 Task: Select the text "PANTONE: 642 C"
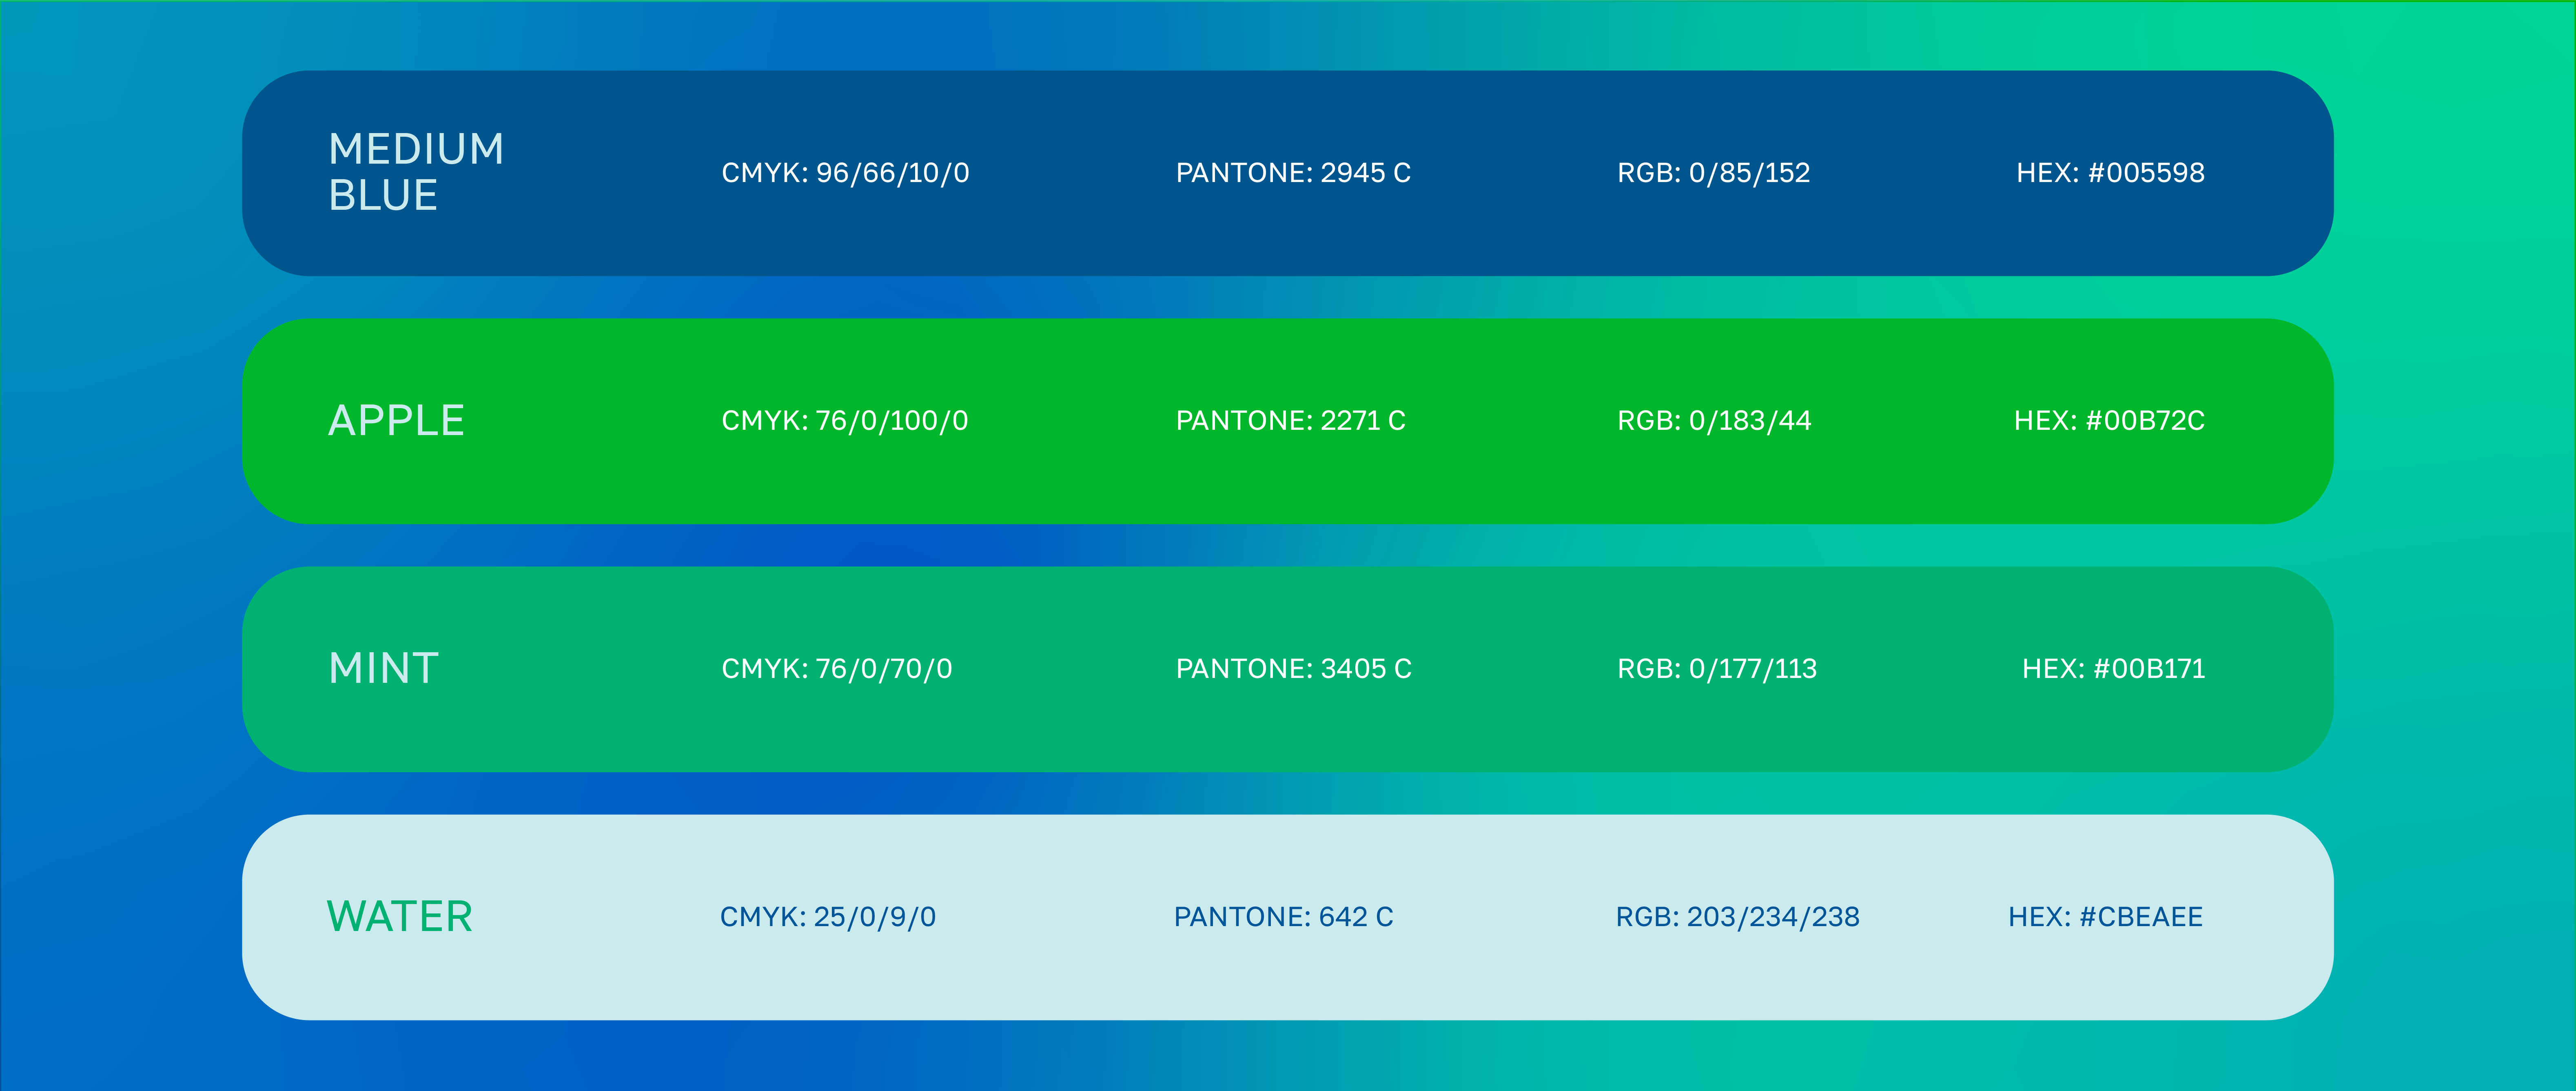[x=1283, y=917]
